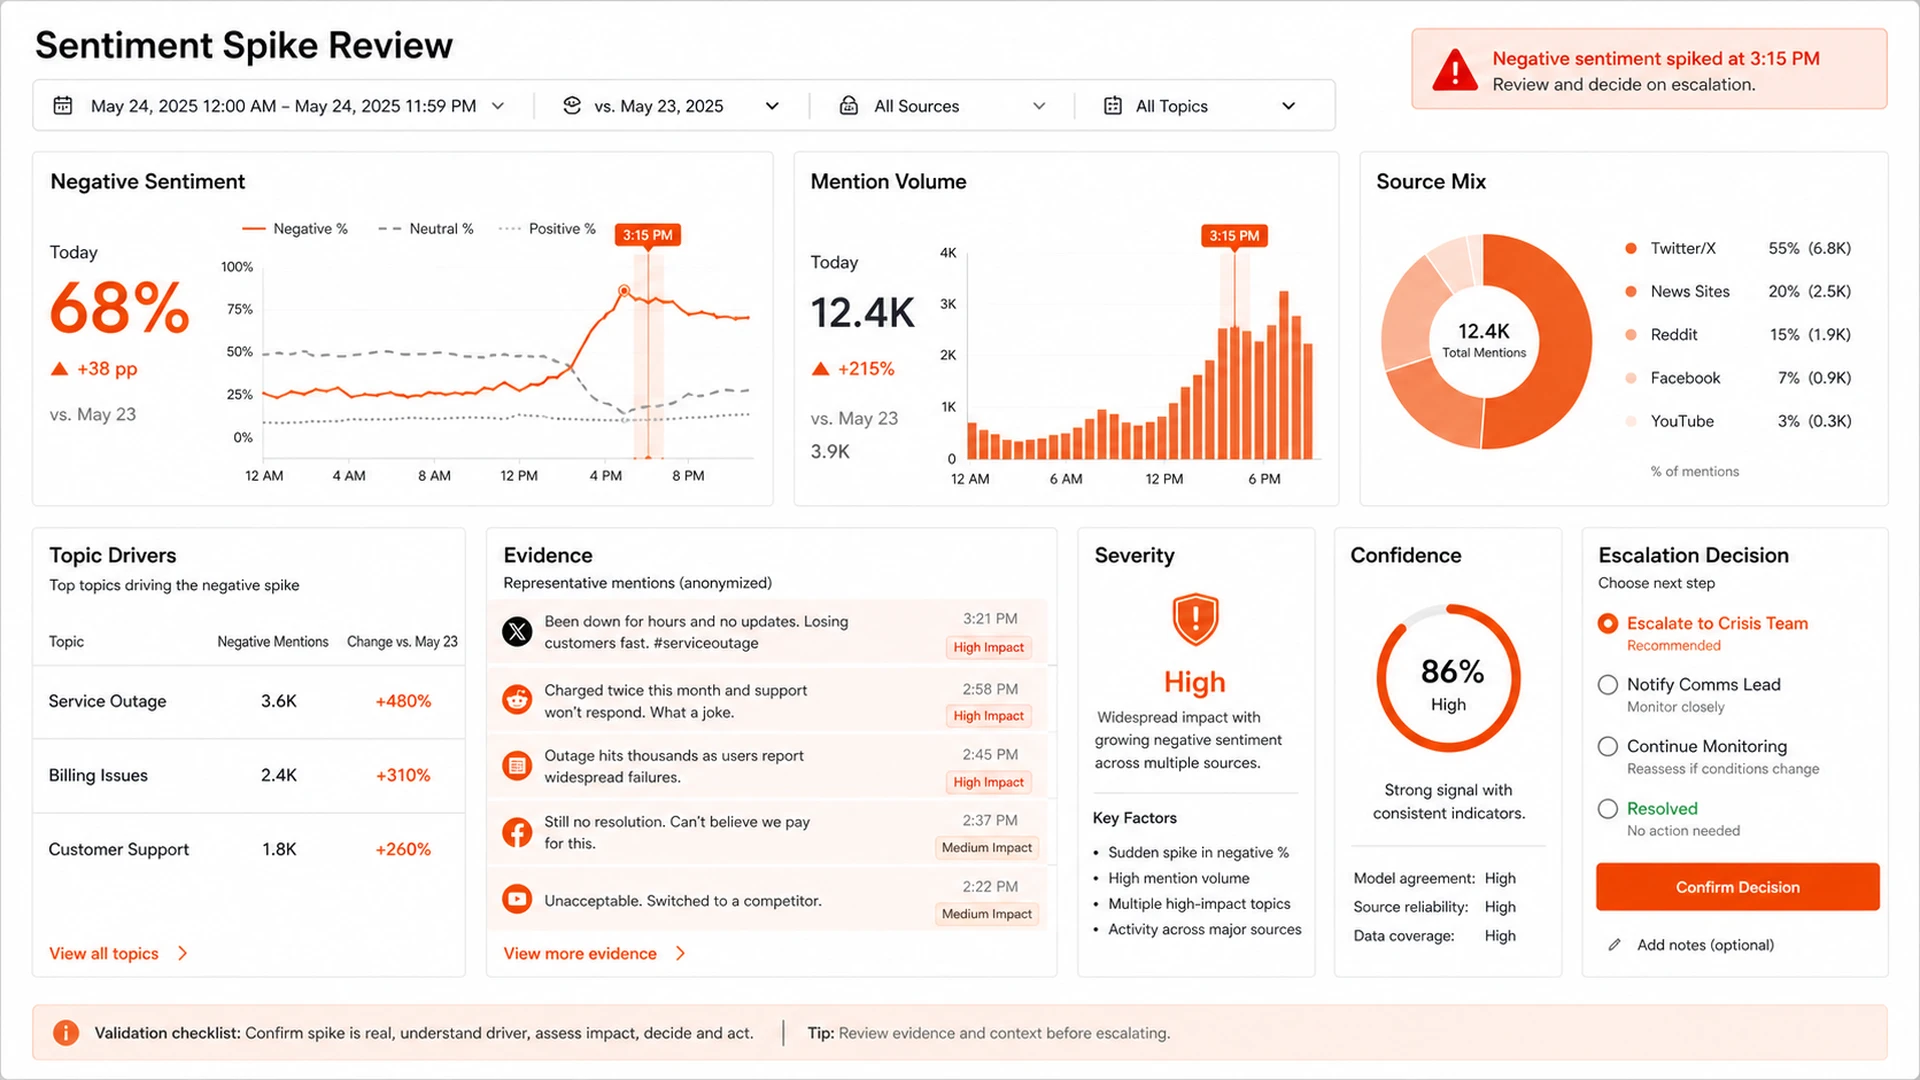This screenshot has width=1920, height=1080.
Task: Click the info icon in validation checklist bar
Action: 66,1033
